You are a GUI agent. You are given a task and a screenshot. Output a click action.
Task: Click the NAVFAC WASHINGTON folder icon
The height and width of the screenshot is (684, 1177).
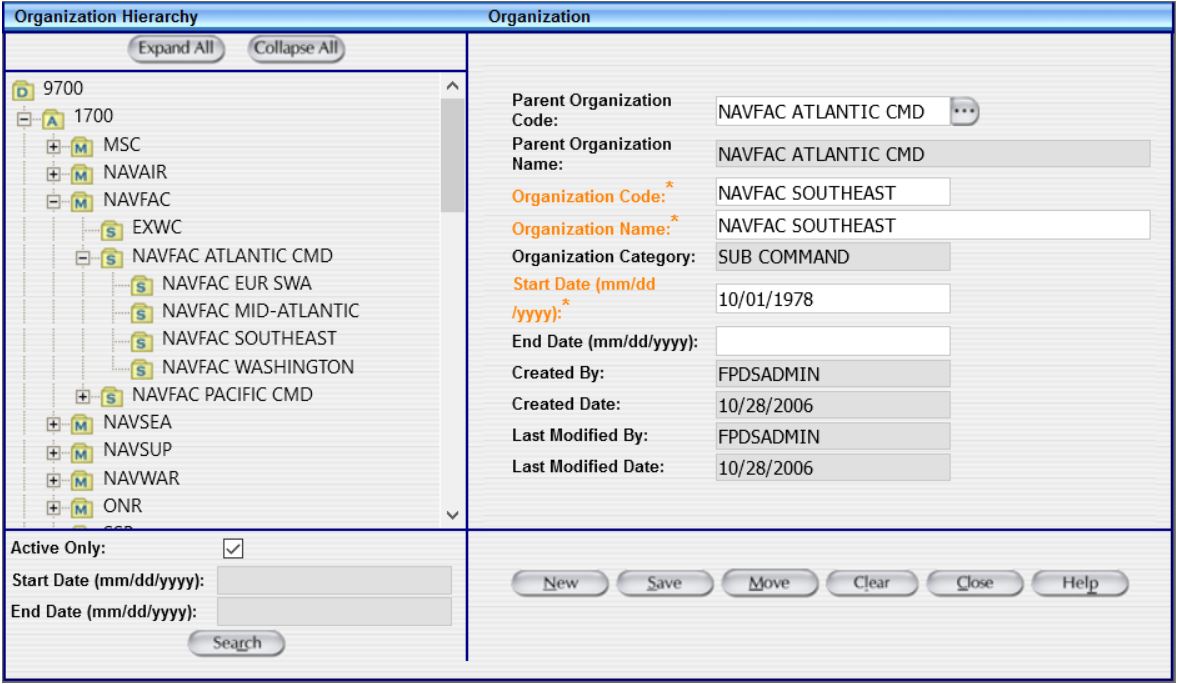141,369
